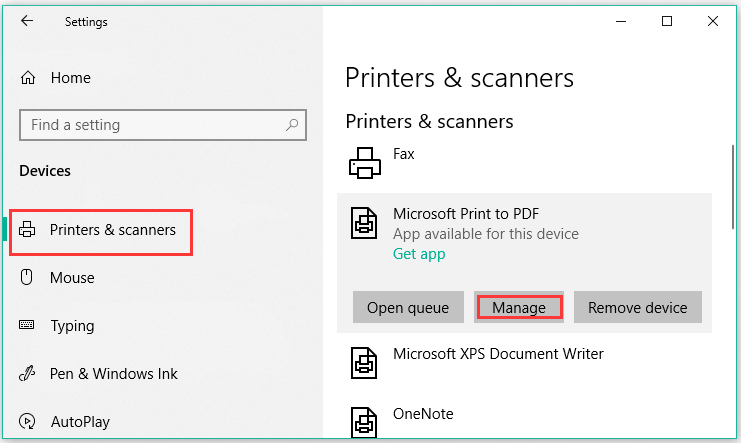741x443 pixels.
Task: Click the Microsoft Print to PDF icon
Action: 364,223
